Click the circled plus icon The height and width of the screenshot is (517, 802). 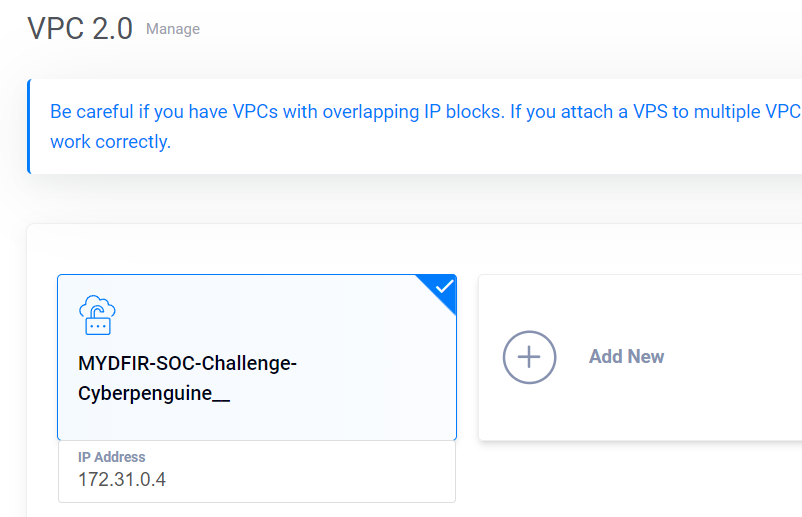tap(529, 357)
